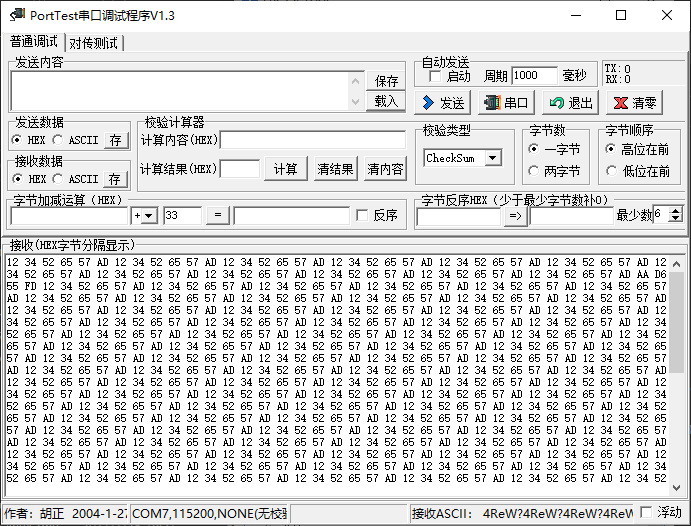Select the 一字节 one-byte radio button
The image size is (691, 526).
(x=533, y=149)
